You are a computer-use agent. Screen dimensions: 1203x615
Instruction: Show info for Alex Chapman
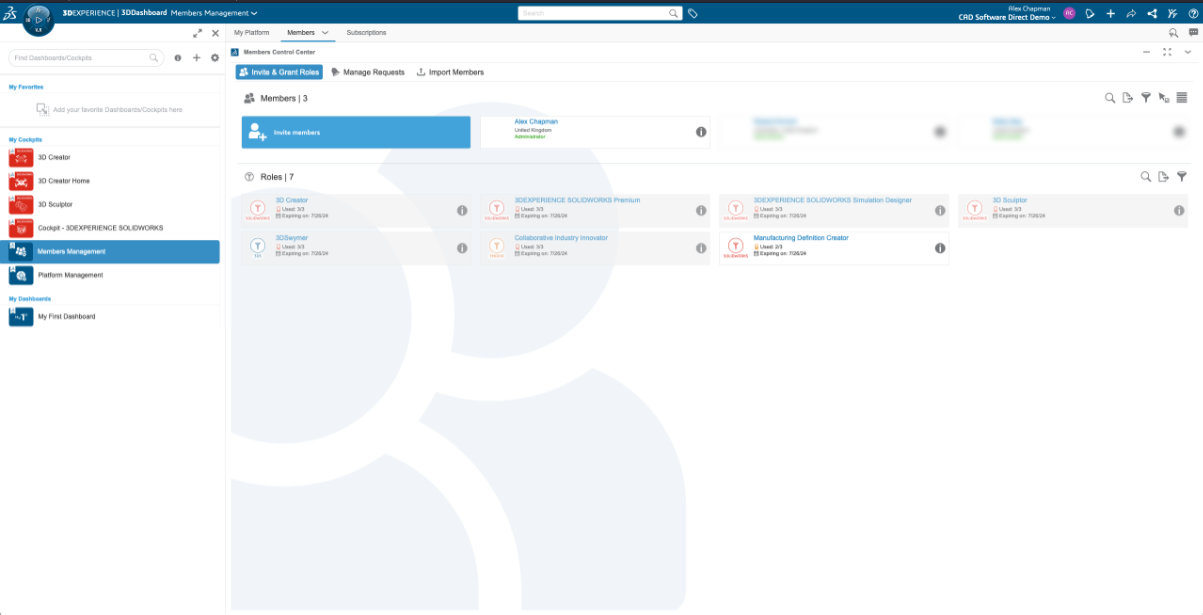(701, 132)
